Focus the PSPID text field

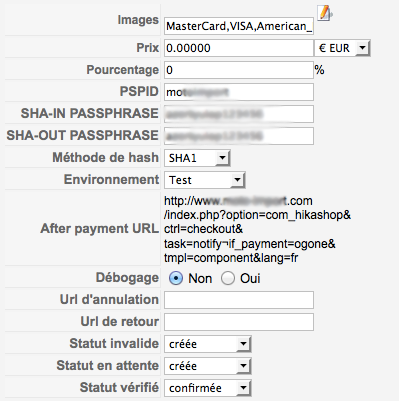click(239, 92)
